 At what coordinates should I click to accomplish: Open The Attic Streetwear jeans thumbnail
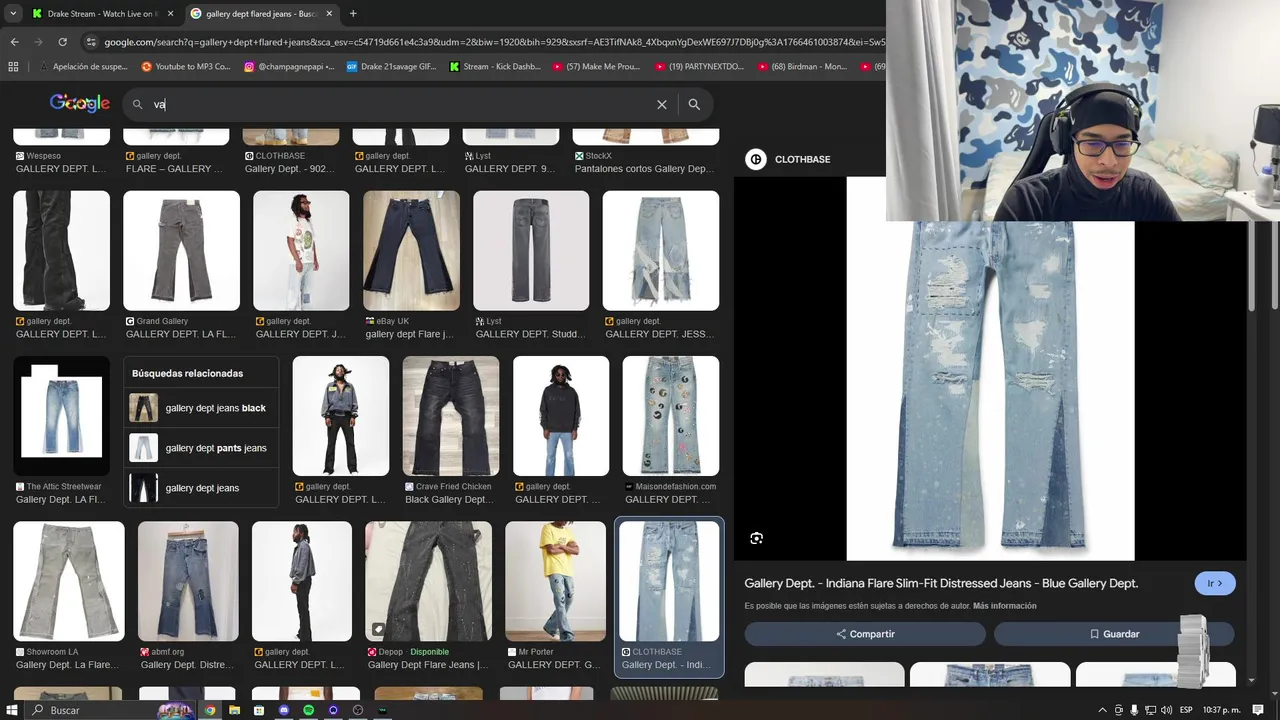[61, 415]
